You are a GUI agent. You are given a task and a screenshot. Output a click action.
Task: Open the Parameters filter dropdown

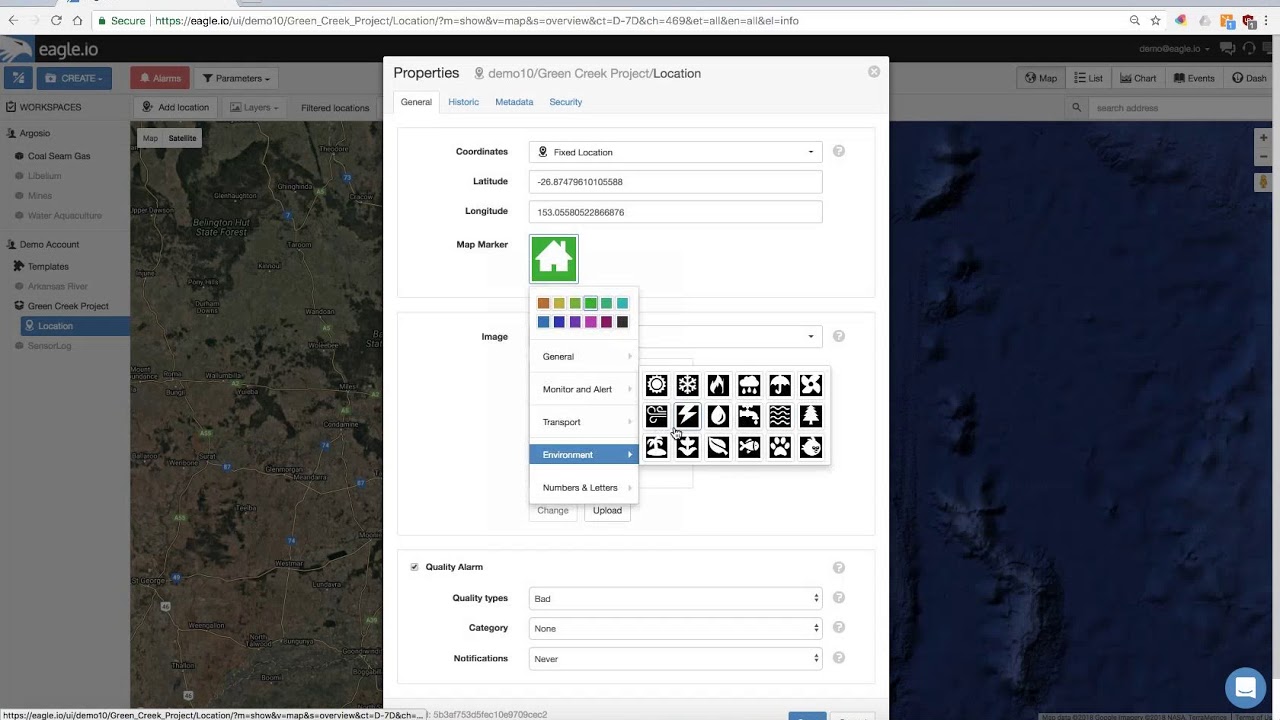click(x=236, y=78)
